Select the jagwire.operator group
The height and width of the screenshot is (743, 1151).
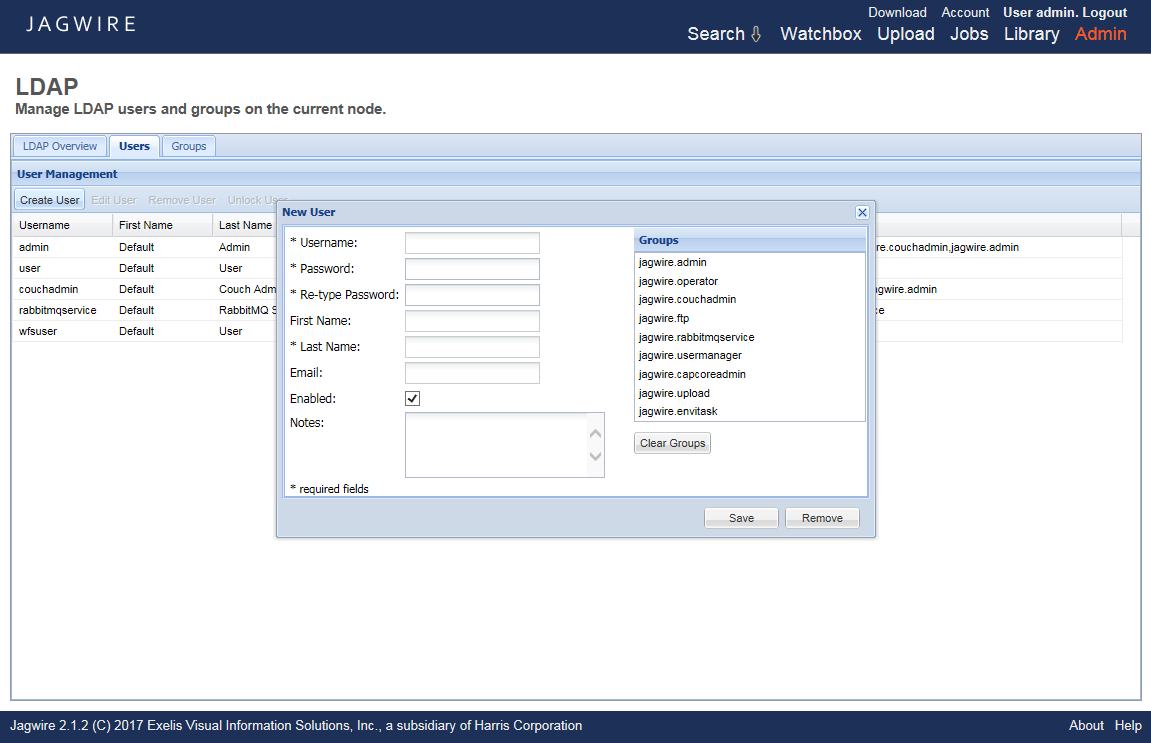coord(678,281)
